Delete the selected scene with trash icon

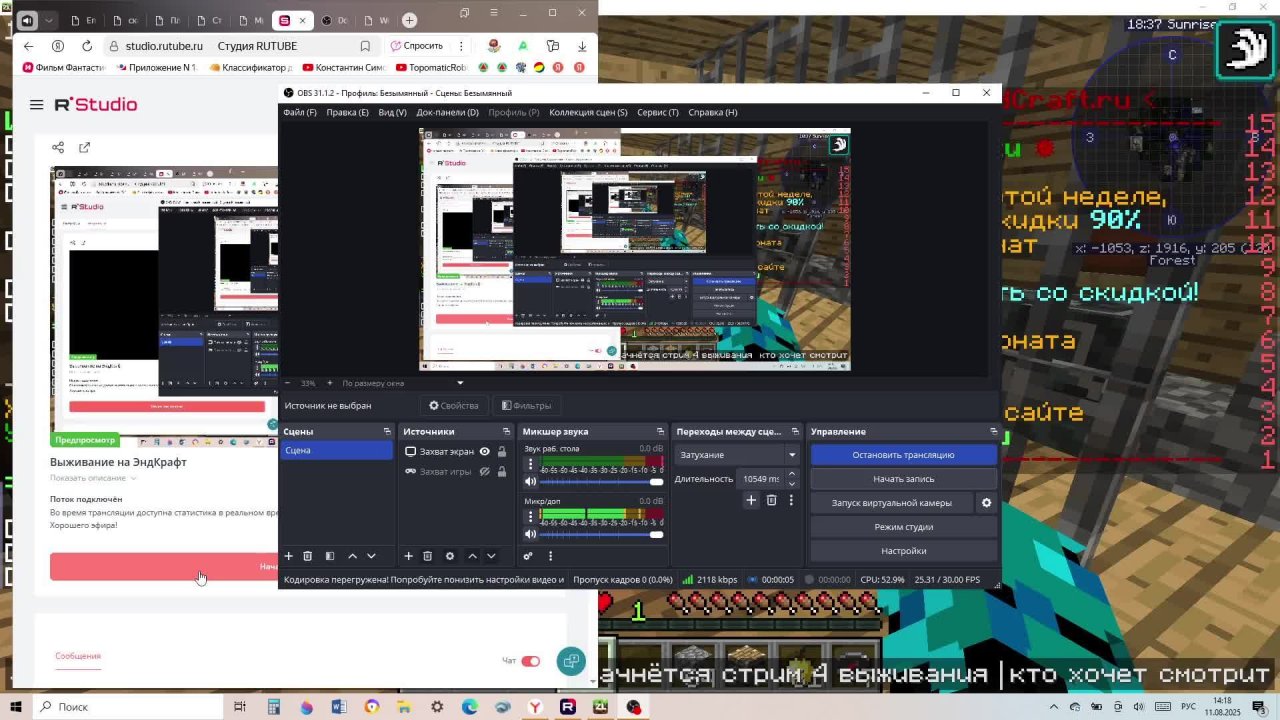pyautogui.click(x=308, y=556)
